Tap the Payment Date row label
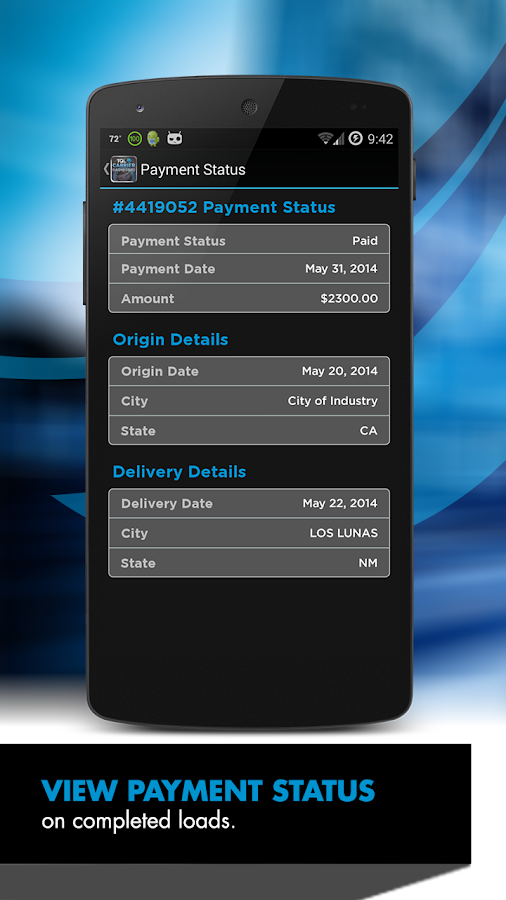Viewport: 506px width, 900px height. tap(168, 269)
